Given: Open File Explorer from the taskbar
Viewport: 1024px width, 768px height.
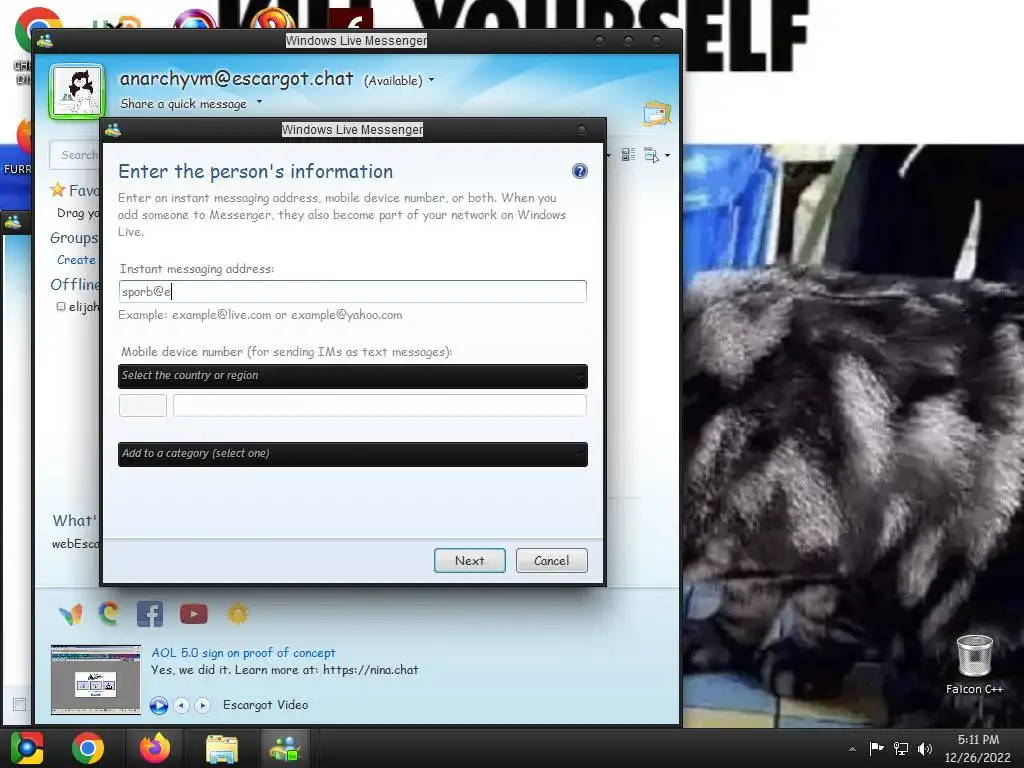Looking at the screenshot, I should 222,748.
